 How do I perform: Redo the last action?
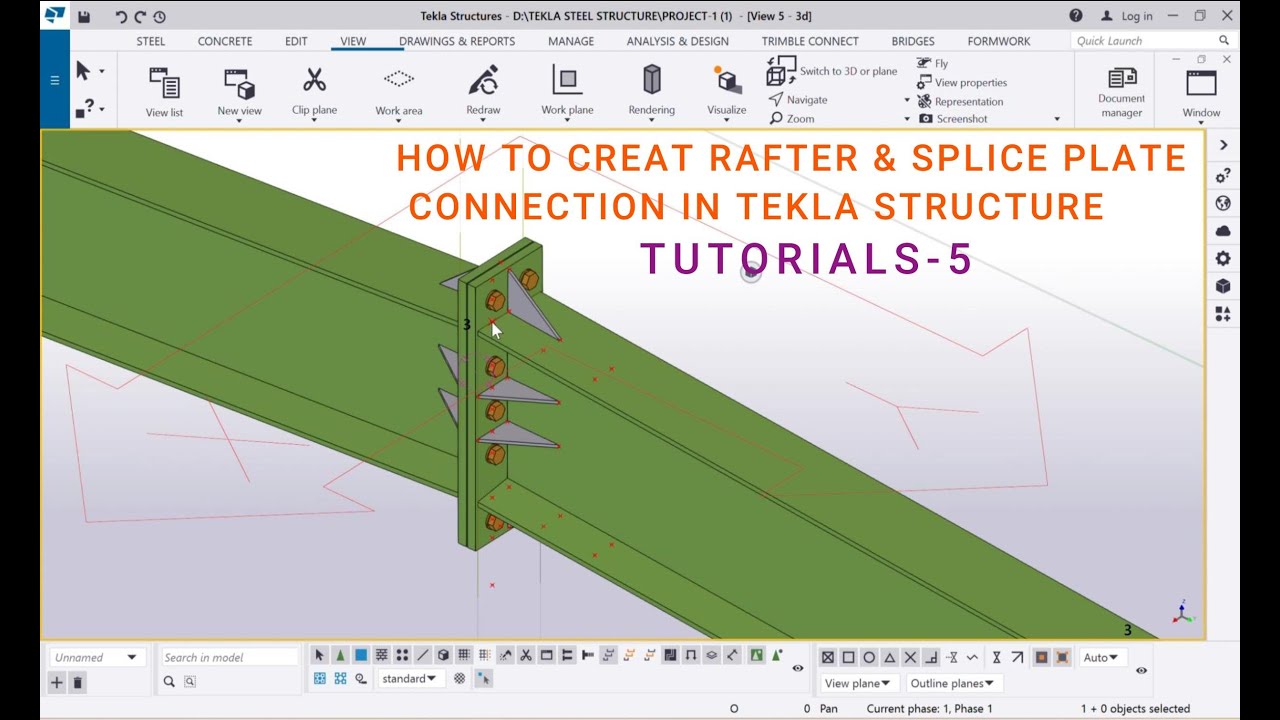point(140,16)
